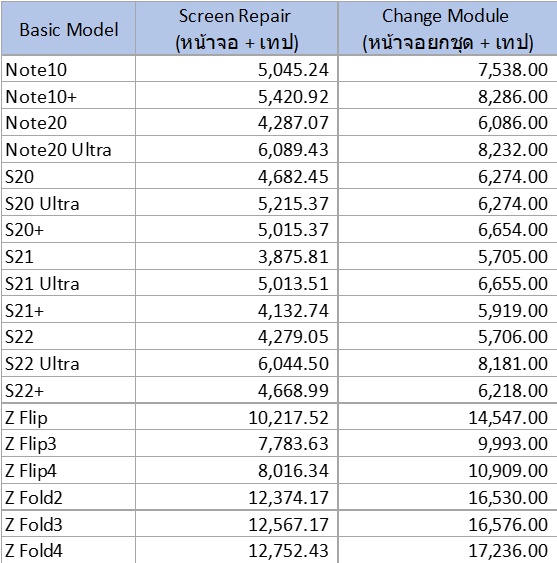
Task: Click the Z Flip4 model cell
Action: click(x=69, y=470)
